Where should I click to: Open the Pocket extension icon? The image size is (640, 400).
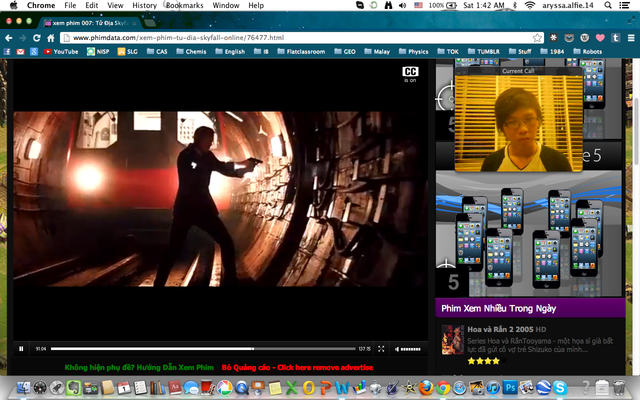[569, 38]
